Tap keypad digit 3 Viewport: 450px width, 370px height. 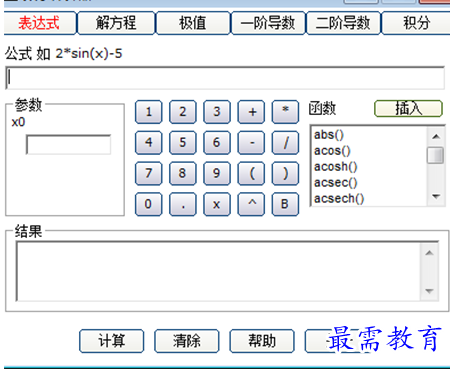217,112
